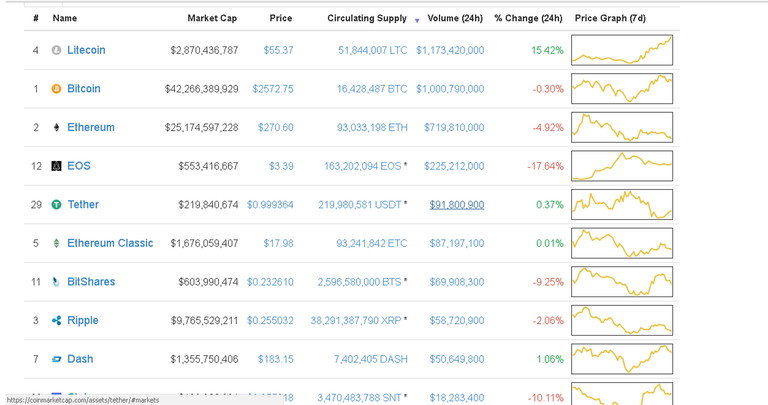Click supply 93,033,198 ETH
Screen dimensions: 768x405
point(372,127)
